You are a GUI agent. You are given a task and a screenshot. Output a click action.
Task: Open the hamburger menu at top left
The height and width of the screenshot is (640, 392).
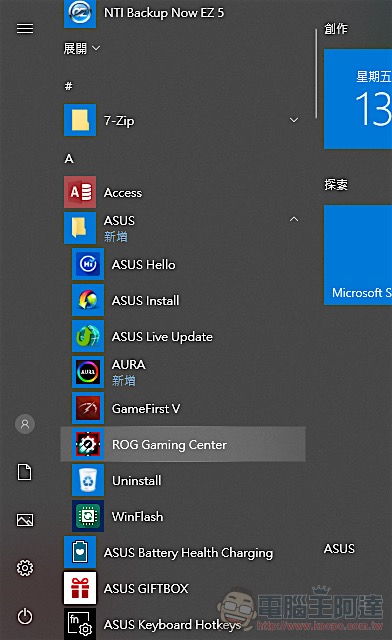[25, 29]
